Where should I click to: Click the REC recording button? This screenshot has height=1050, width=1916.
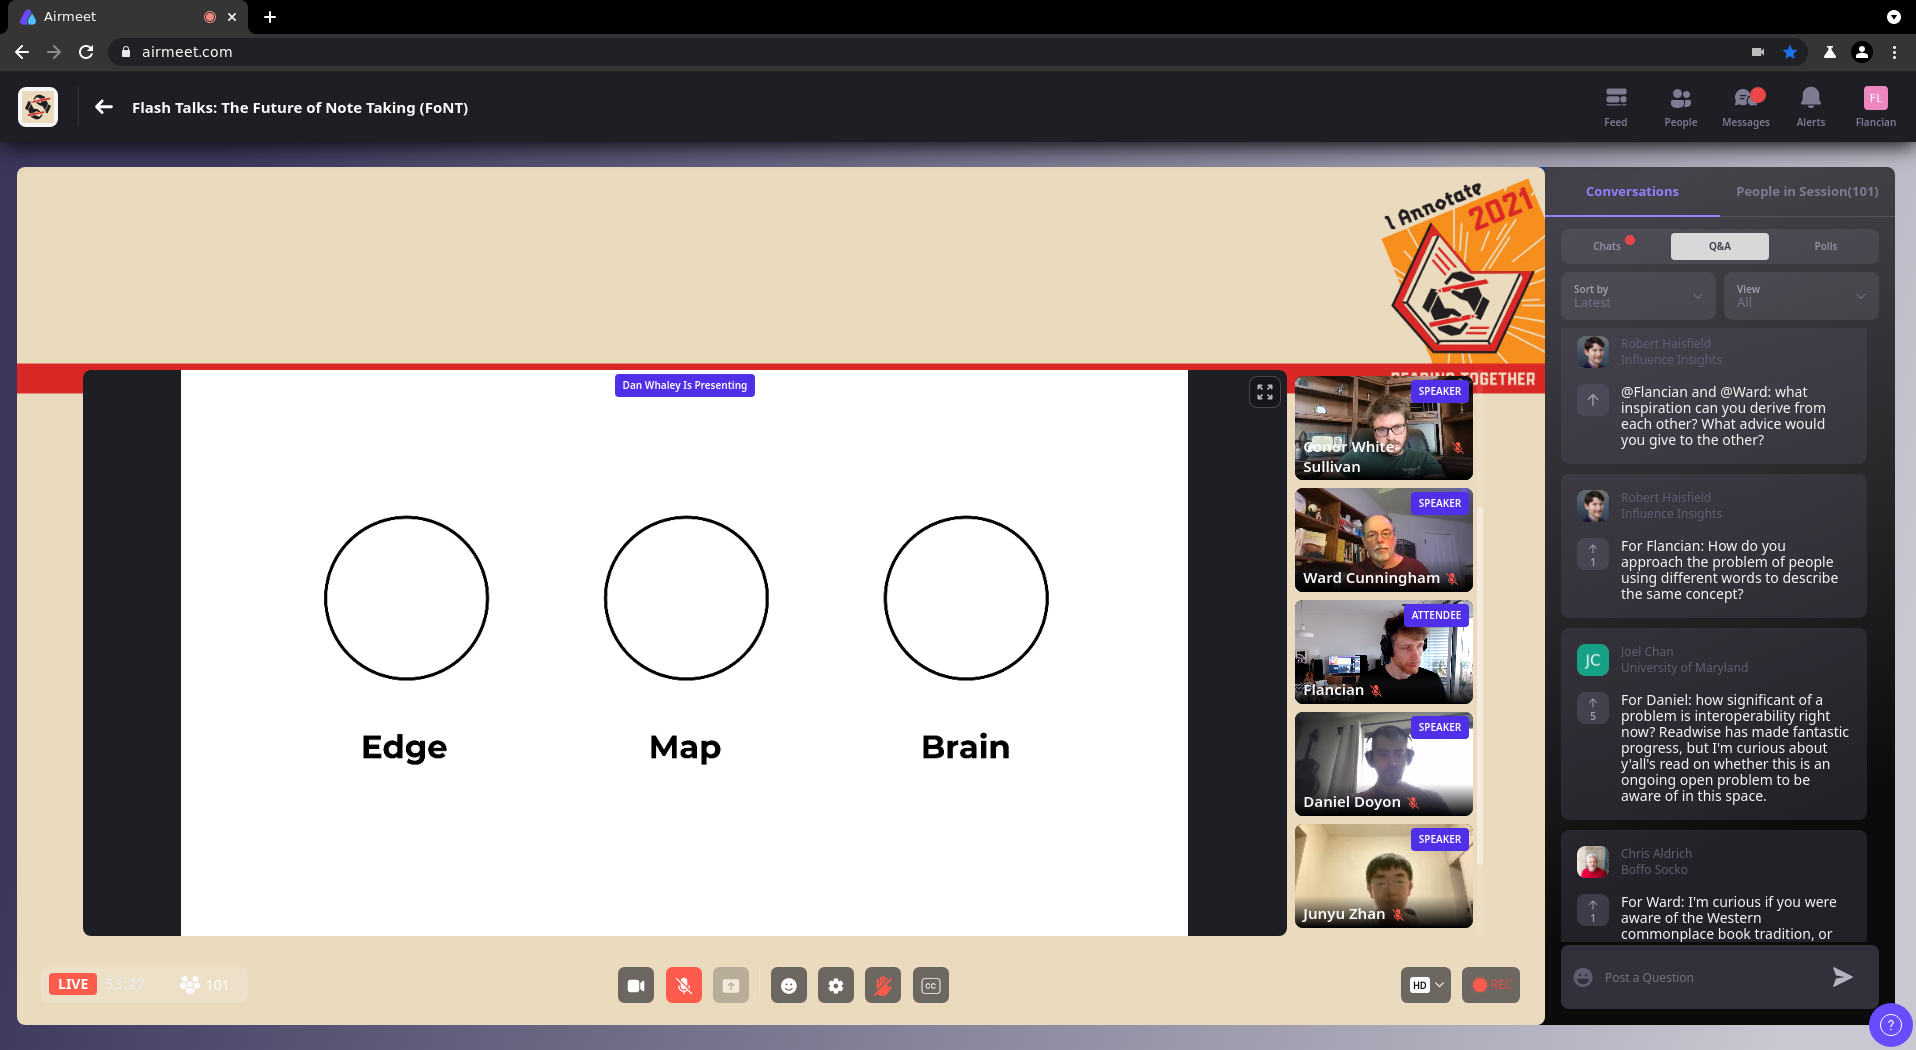[1491, 985]
